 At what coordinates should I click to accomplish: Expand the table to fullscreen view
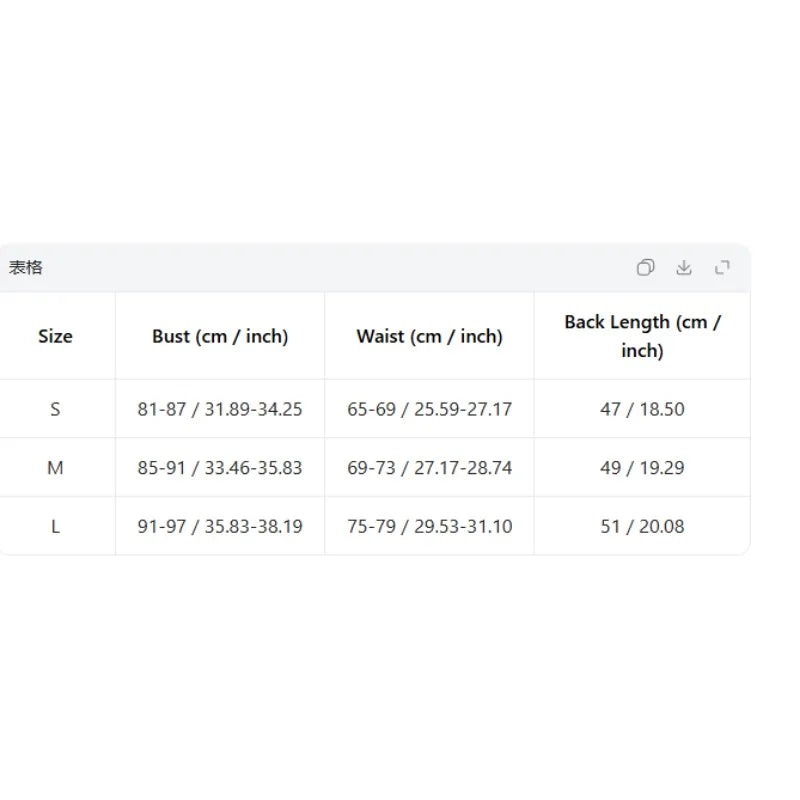point(722,267)
